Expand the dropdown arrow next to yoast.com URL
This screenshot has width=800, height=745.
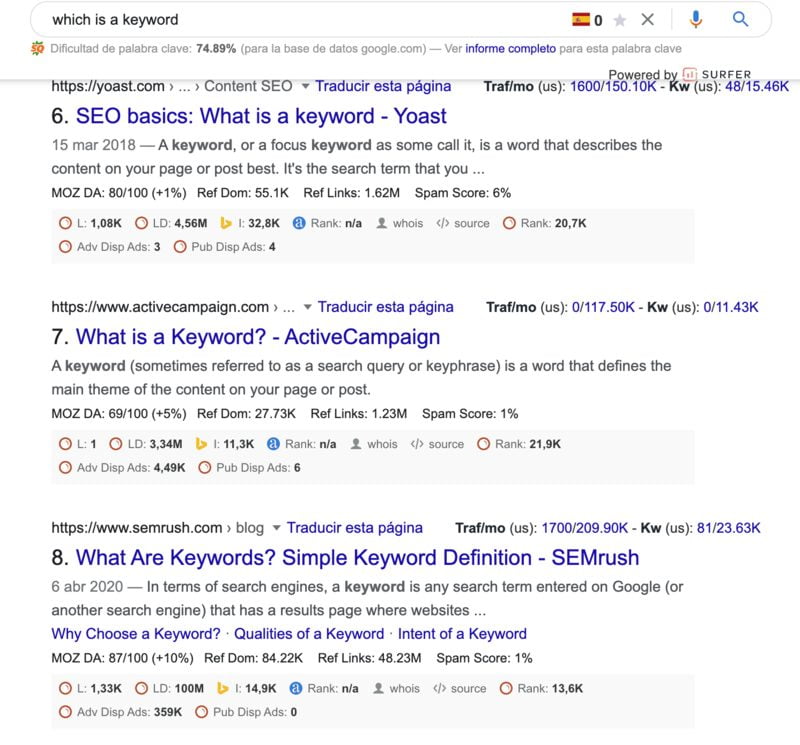305,86
